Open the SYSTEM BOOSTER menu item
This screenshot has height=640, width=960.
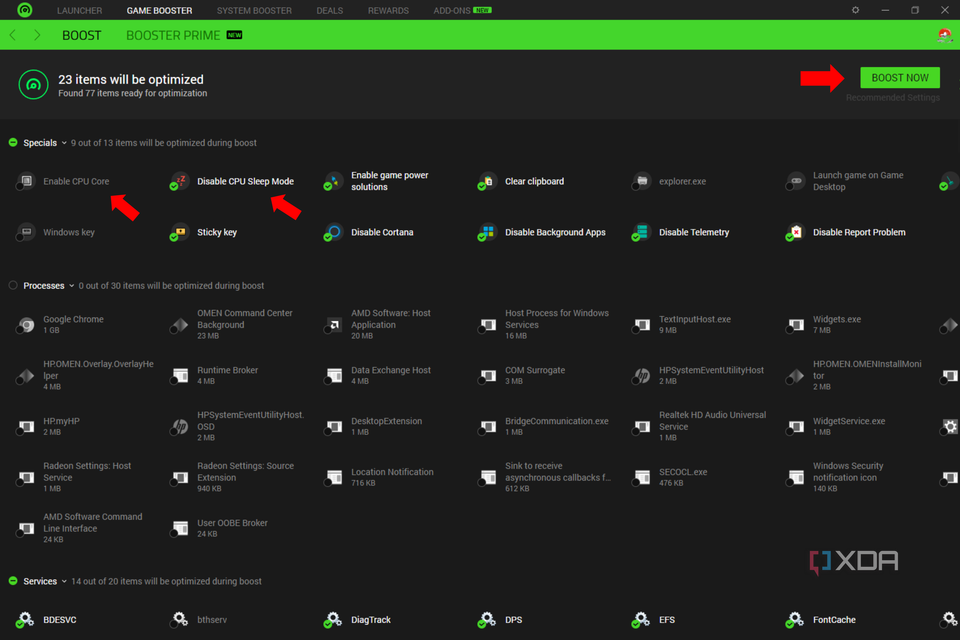(254, 10)
